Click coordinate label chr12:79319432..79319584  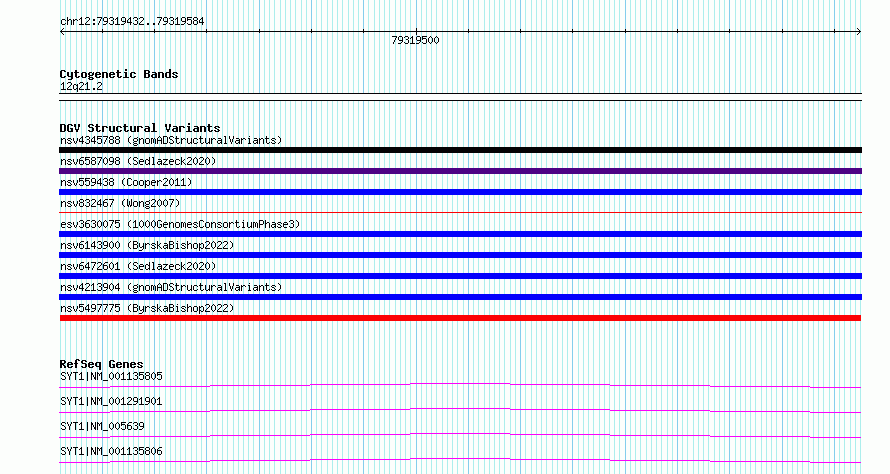click(x=132, y=22)
